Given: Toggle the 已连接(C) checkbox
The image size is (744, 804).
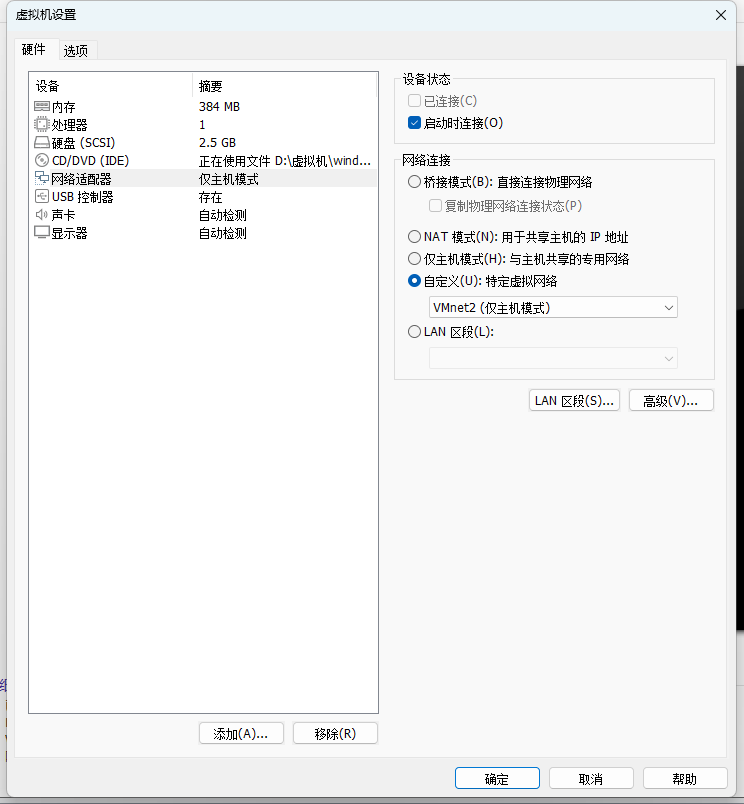Looking at the screenshot, I should tap(414, 100).
